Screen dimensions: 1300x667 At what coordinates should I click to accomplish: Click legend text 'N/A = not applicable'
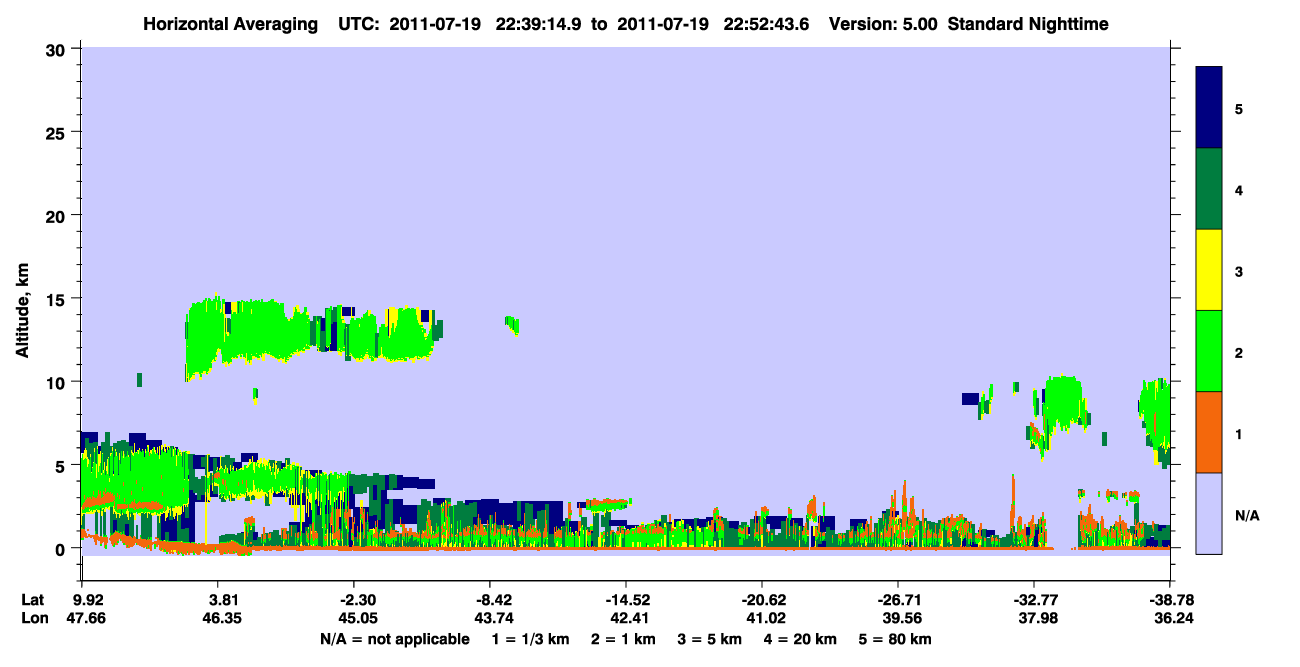(394, 639)
